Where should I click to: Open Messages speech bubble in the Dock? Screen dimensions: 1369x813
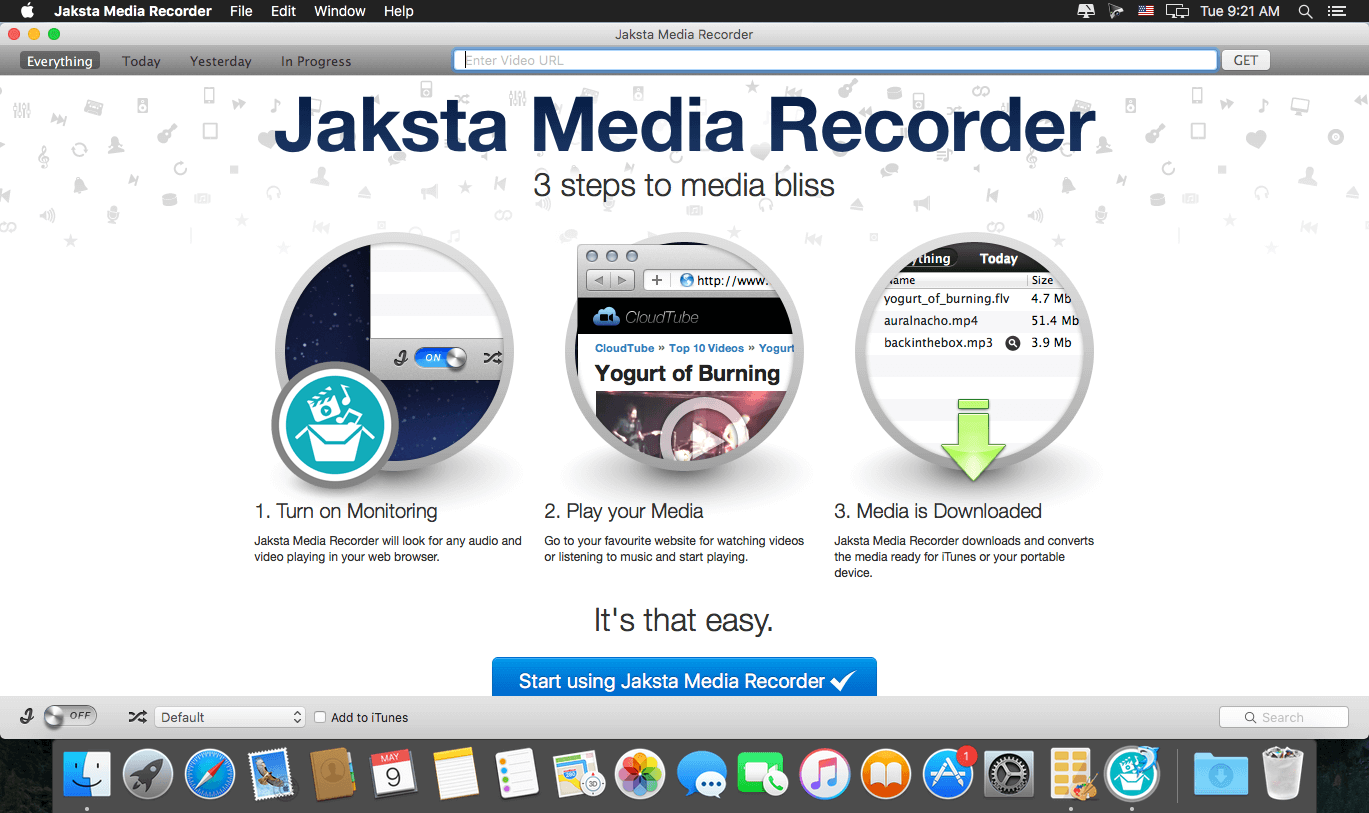click(701, 775)
